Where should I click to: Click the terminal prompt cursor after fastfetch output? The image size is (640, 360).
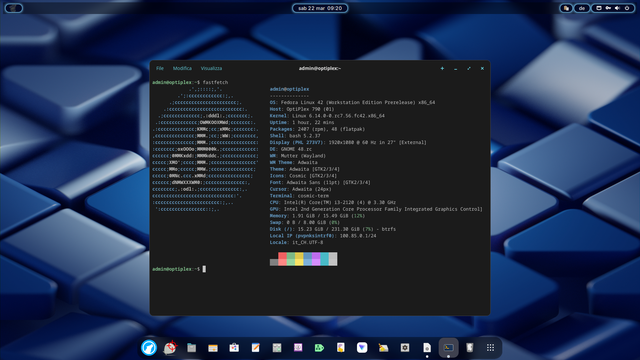[x=204, y=269]
